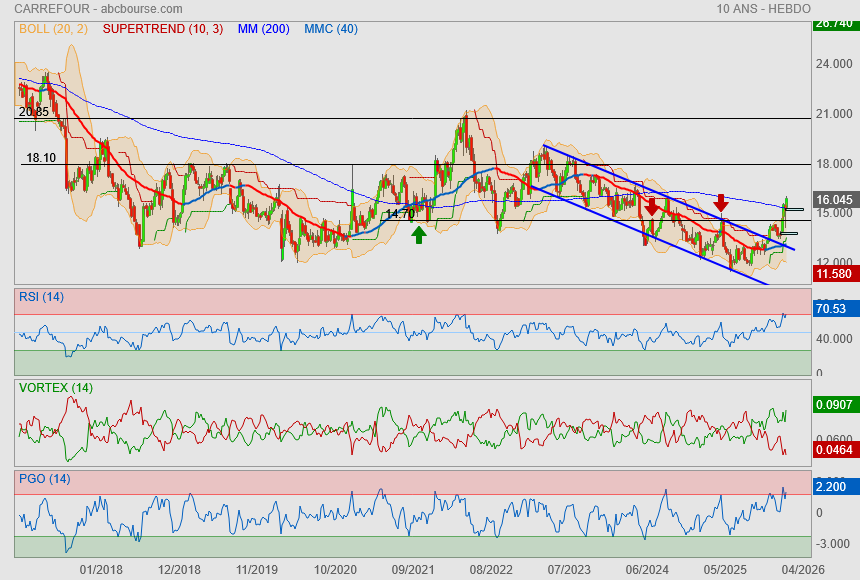The width and height of the screenshot is (860, 580).
Task: Click the red down arrow above 06/2024
Action: [x=652, y=206]
